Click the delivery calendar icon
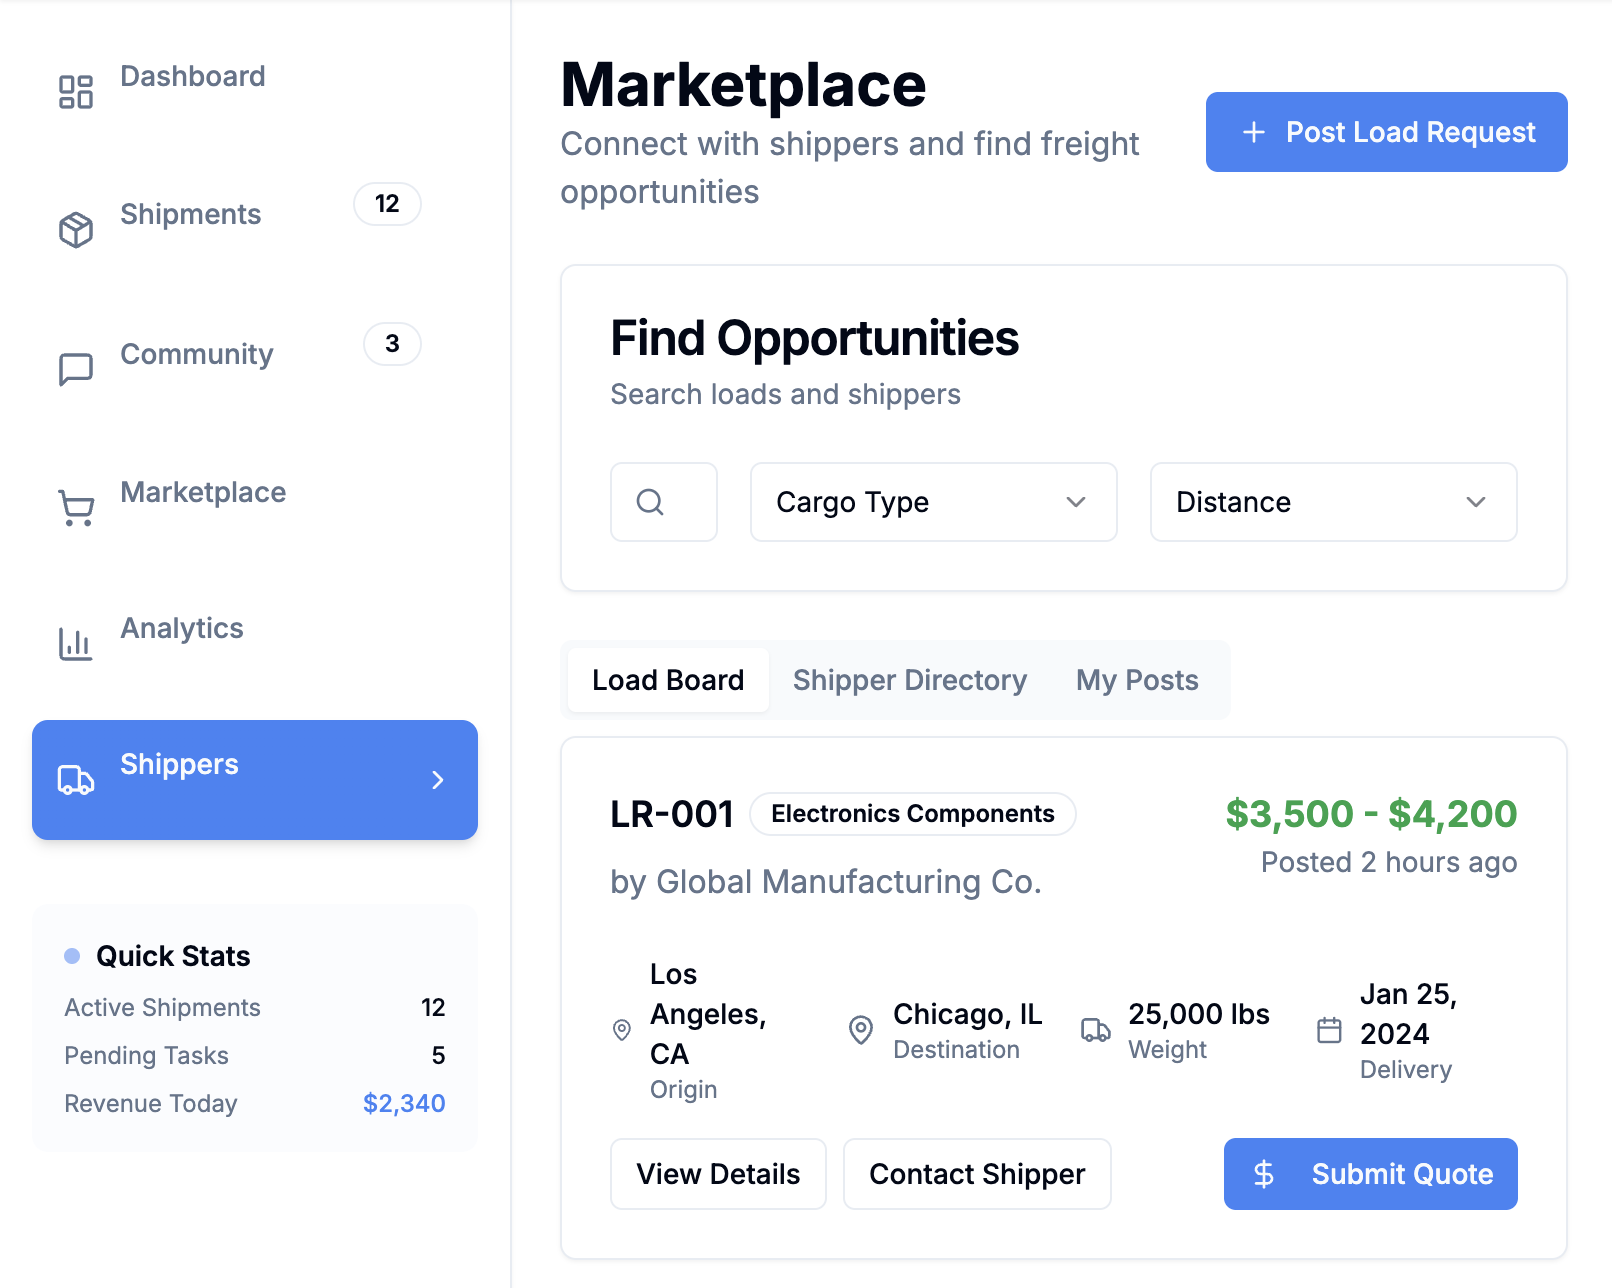The image size is (1612, 1288). [1329, 1030]
